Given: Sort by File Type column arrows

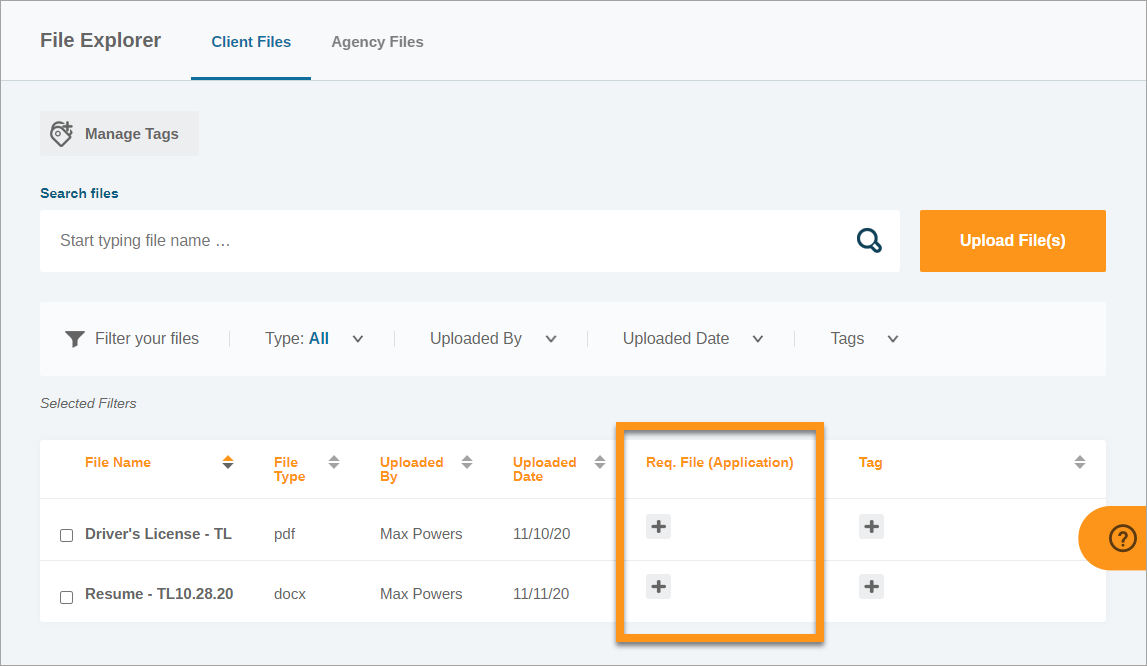Looking at the screenshot, I should pyautogui.click(x=334, y=462).
